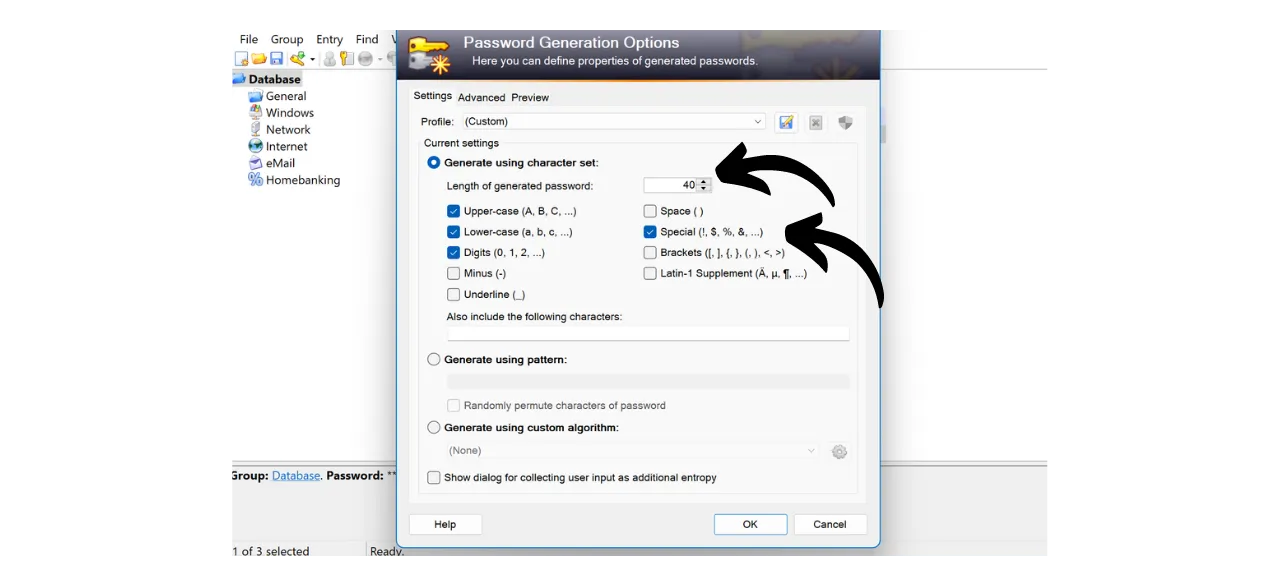The height and width of the screenshot is (586, 1280).
Task: Enable the Space character checkbox
Action: tap(650, 211)
